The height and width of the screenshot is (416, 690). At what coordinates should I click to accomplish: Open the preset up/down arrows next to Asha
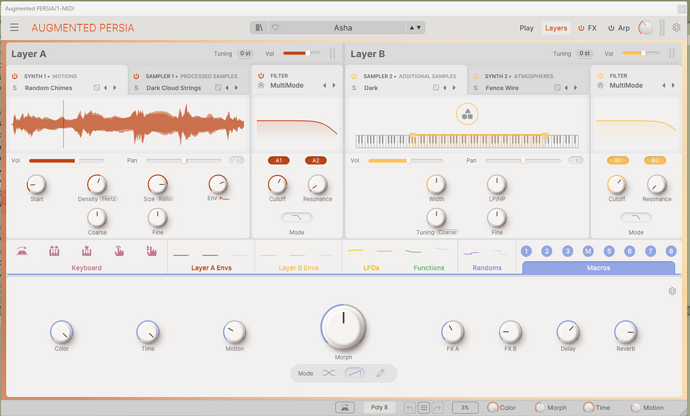point(415,28)
